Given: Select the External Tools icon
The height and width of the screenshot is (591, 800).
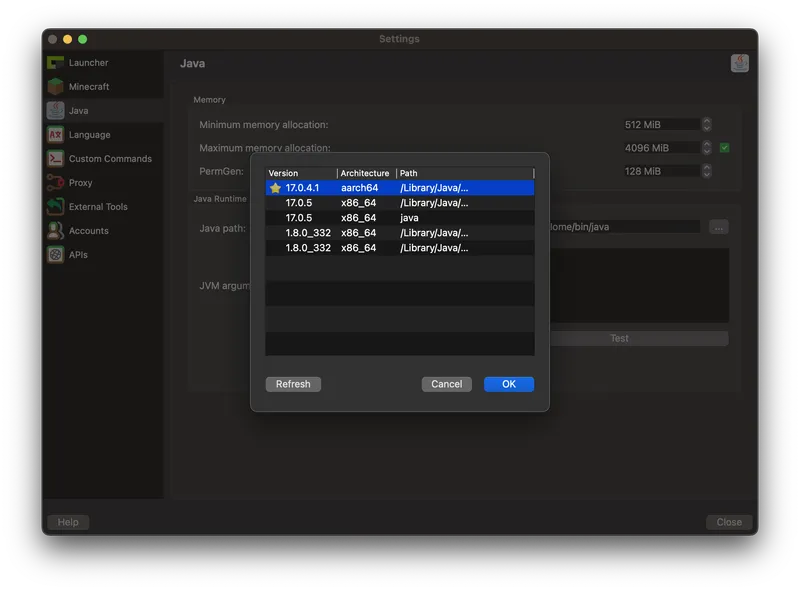Looking at the screenshot, I should [x=55, y=207].
